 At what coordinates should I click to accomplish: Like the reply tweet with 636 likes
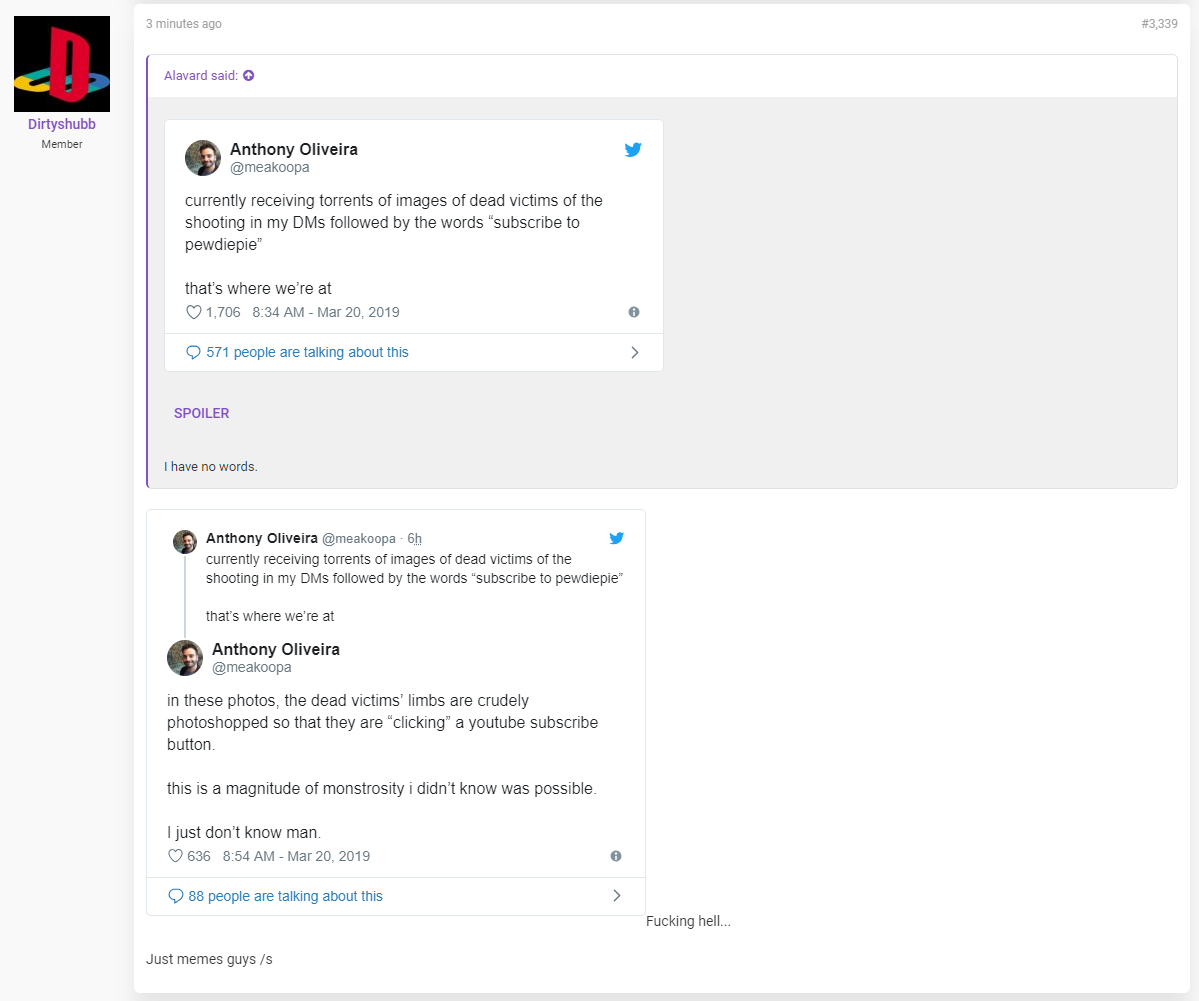[x=176, y=856]
